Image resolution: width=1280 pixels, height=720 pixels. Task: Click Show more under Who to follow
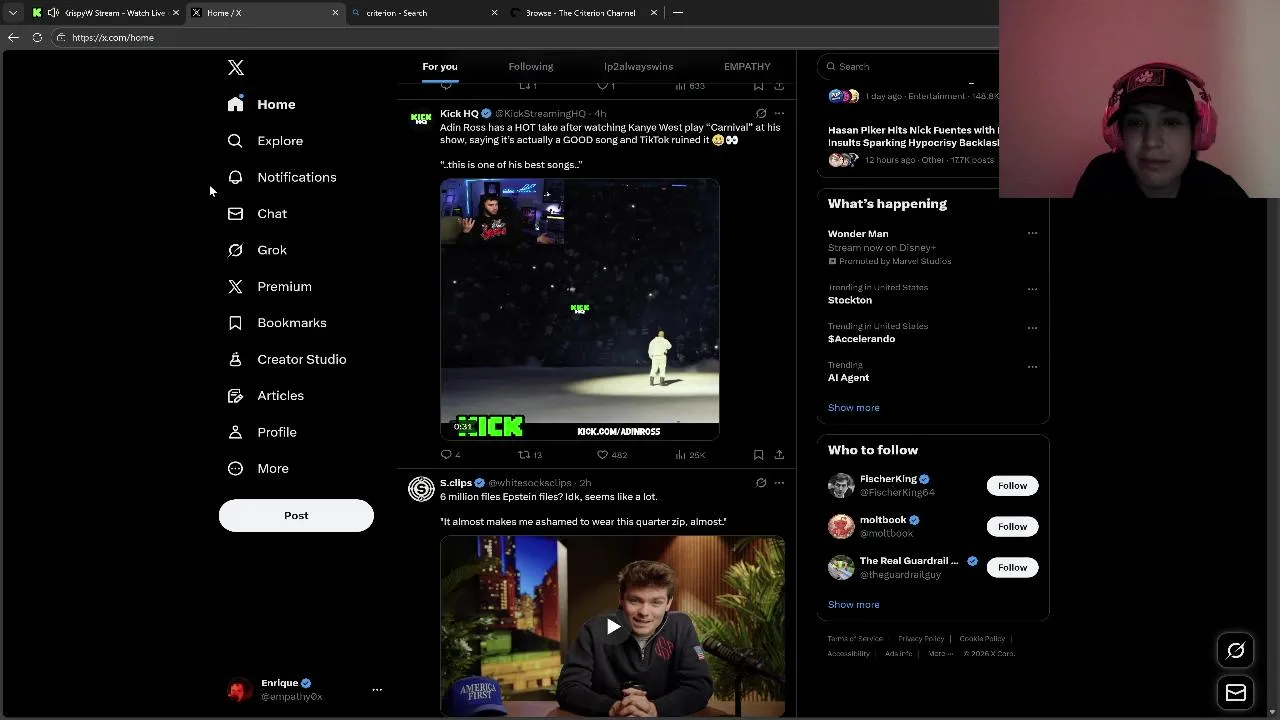pos(854,605)
